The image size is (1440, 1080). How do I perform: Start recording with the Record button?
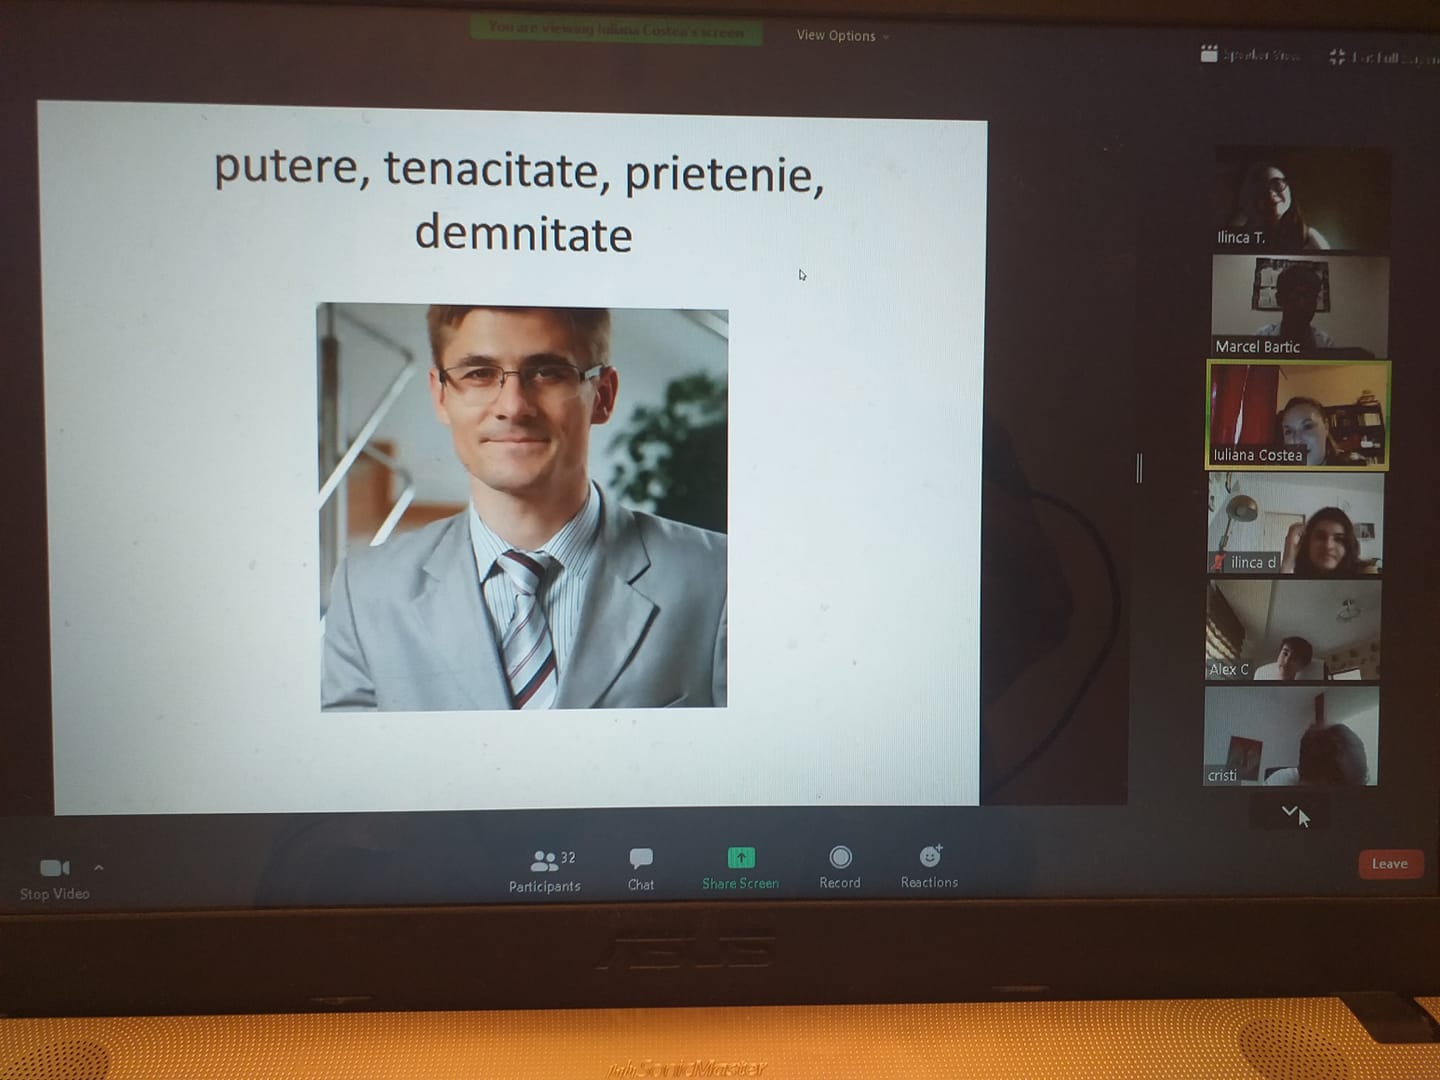[840, 867]
